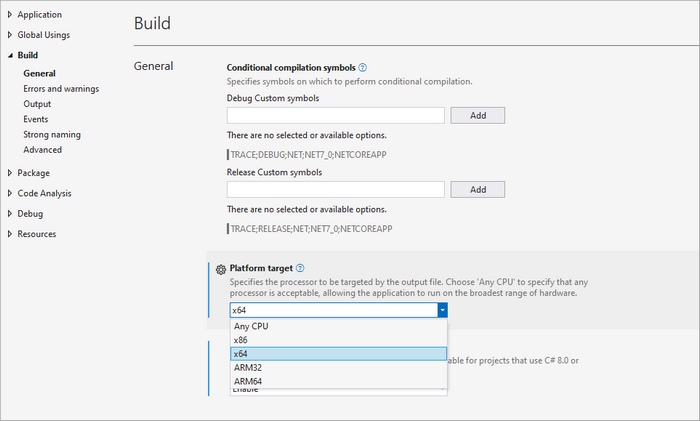Select the Resources category label

pos(37,234)
